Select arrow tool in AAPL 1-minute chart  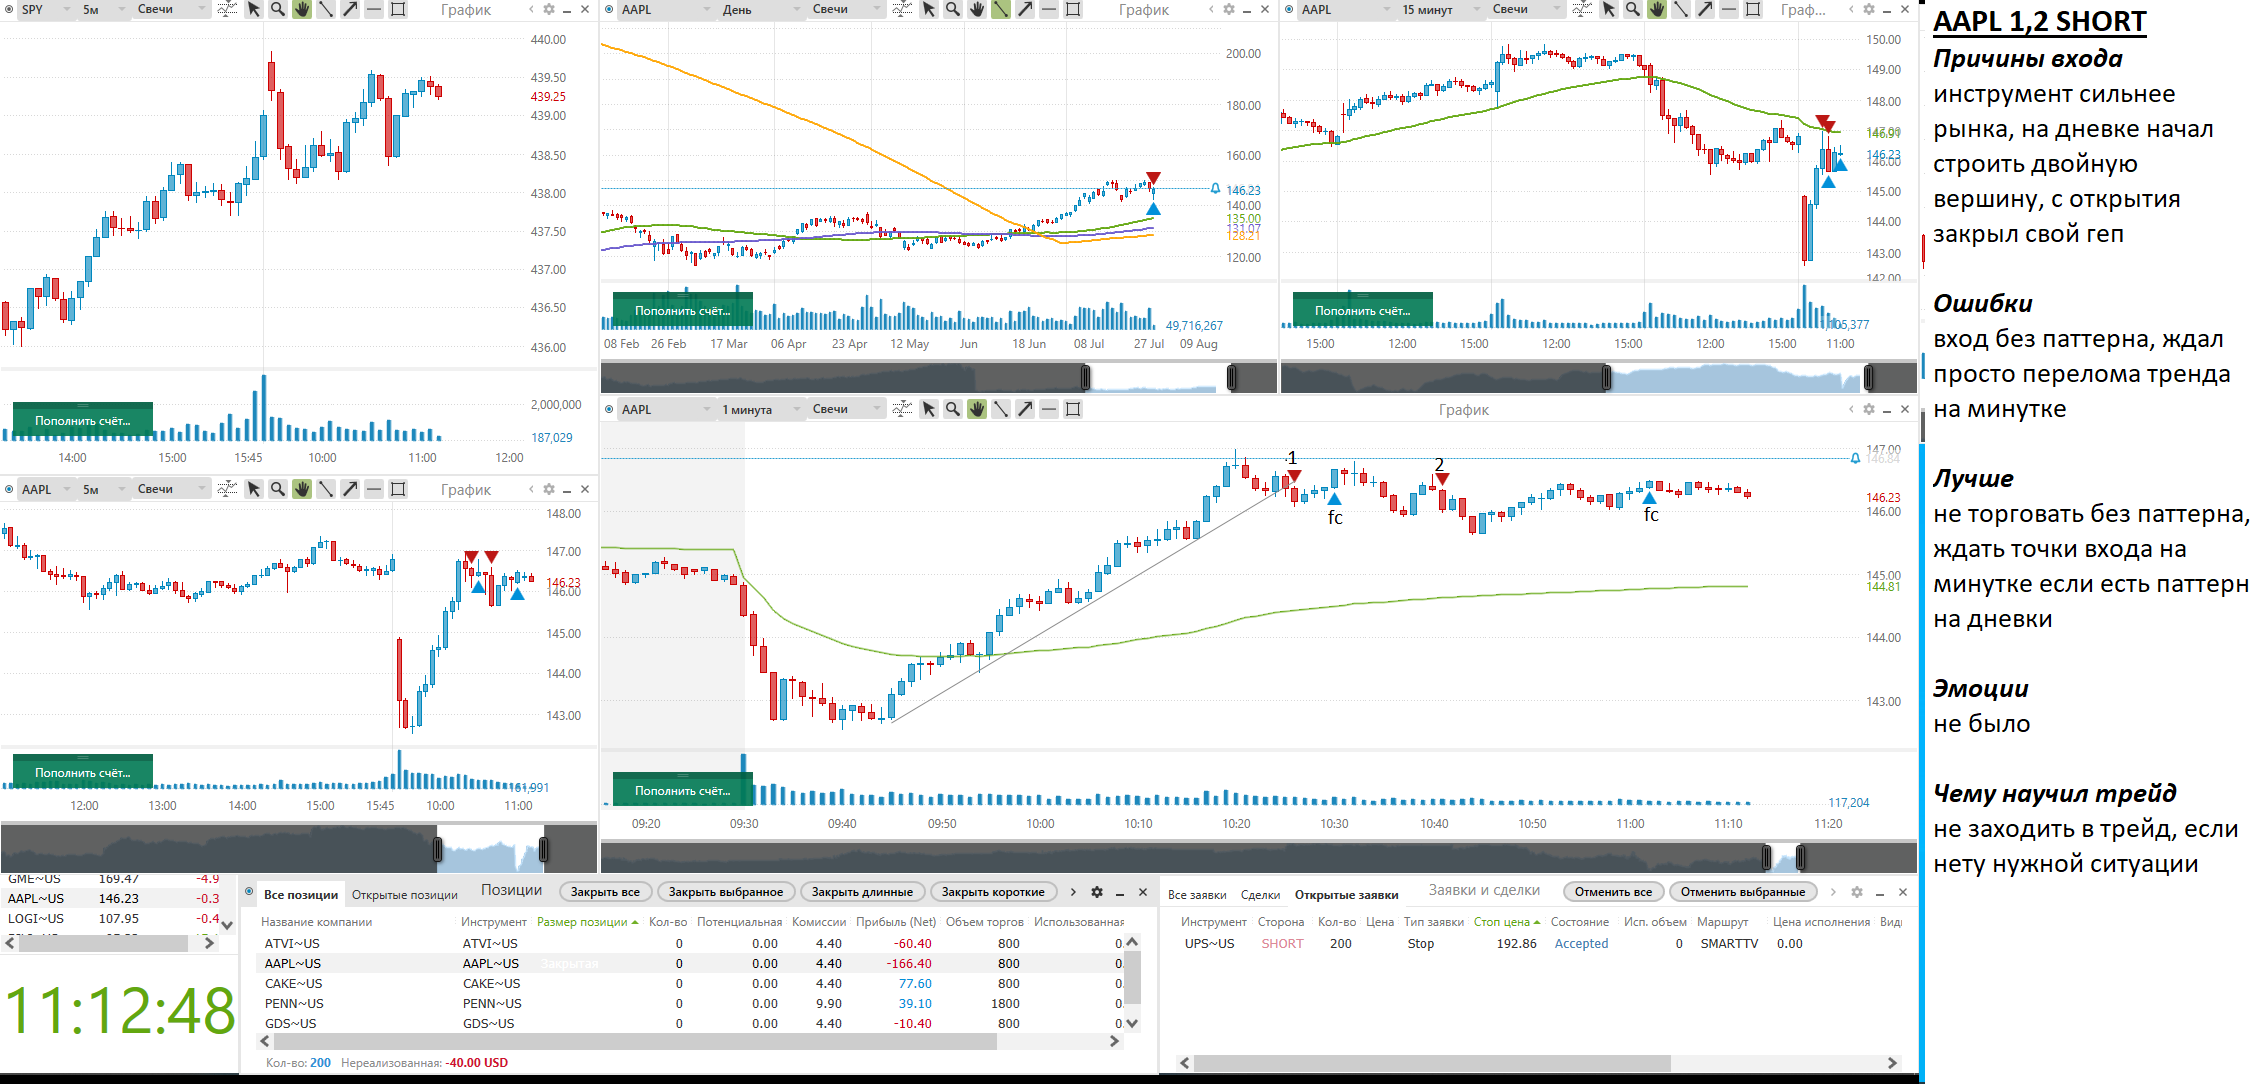click(x=1025, y=409)
